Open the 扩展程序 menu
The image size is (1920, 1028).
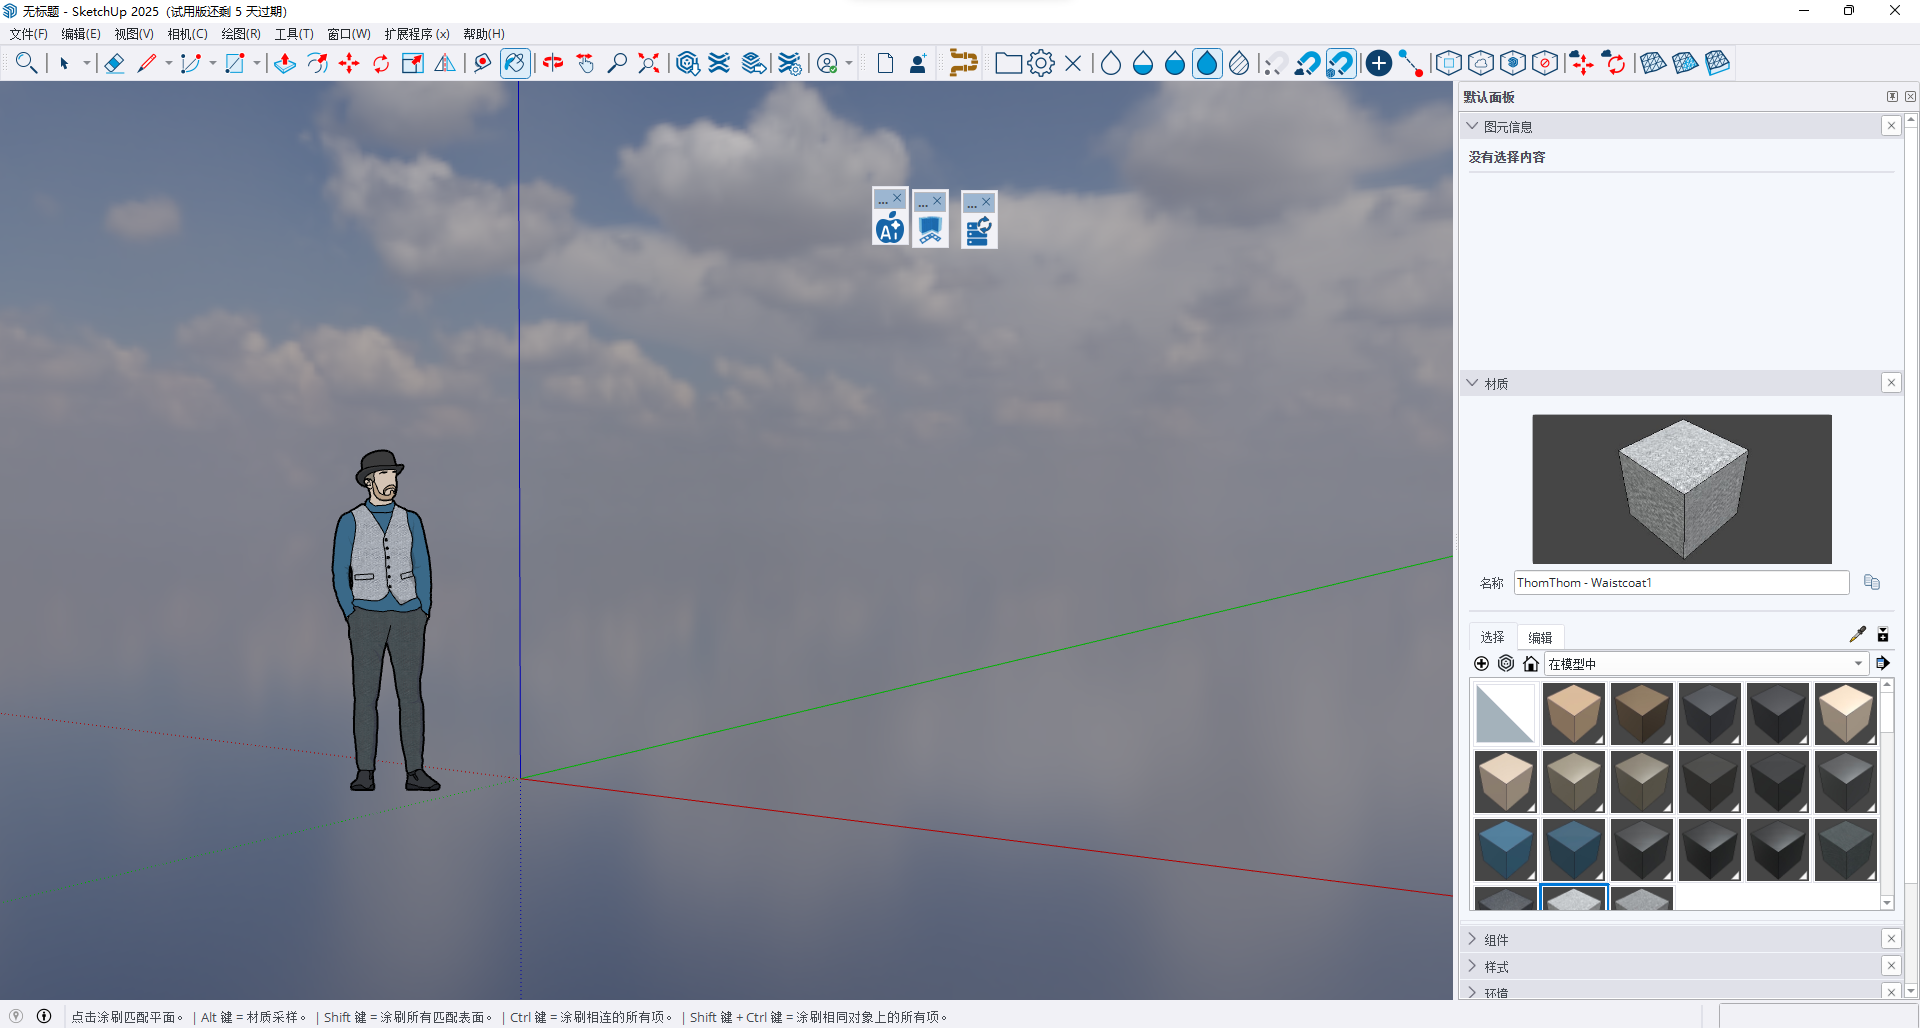416,34
